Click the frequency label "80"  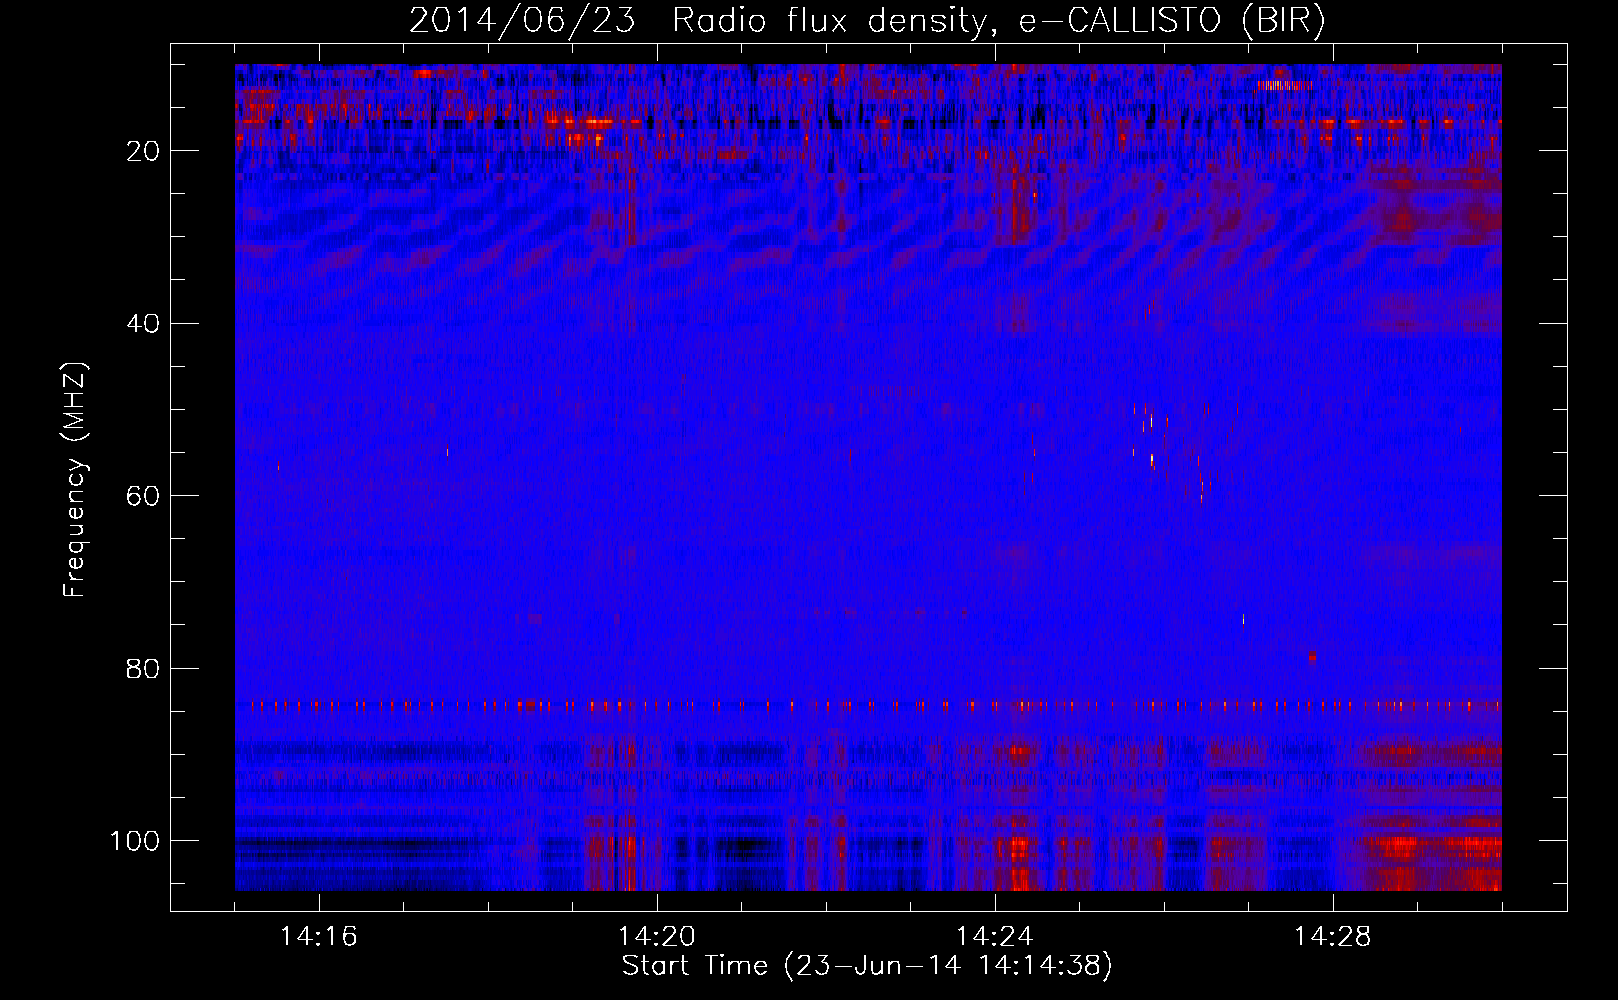pos(143,669)
